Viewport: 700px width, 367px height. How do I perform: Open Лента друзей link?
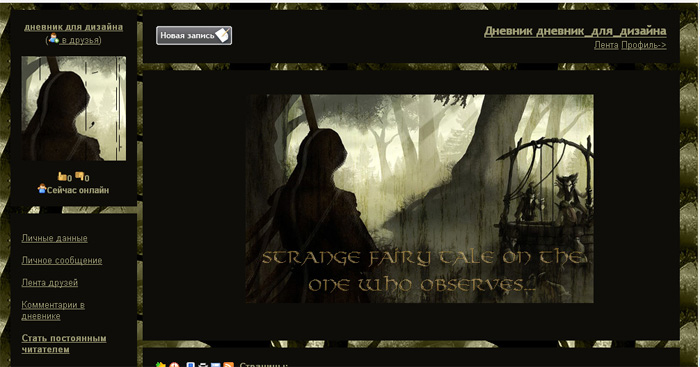coord(50,283)
